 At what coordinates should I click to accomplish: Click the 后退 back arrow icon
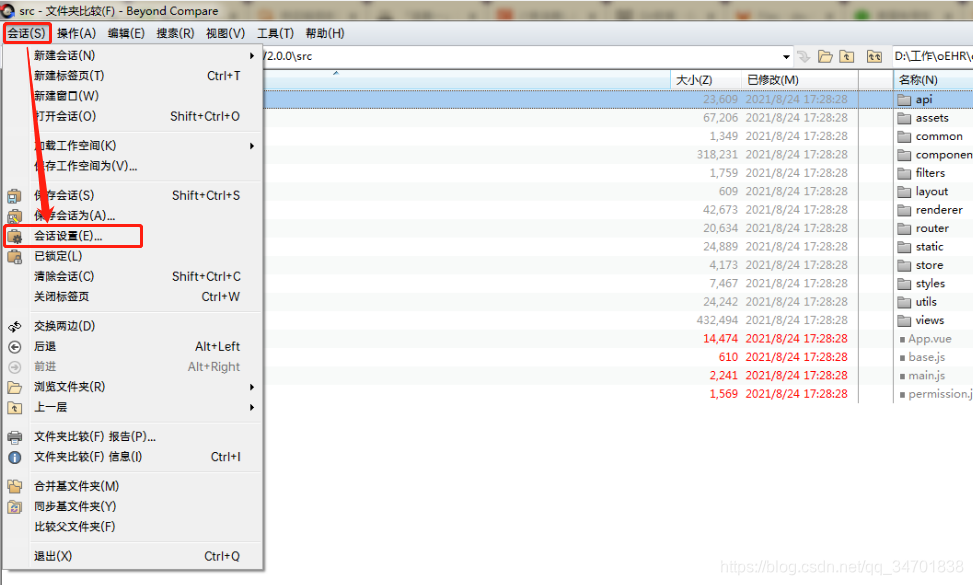pyautogui.click(x=14, y=347)
